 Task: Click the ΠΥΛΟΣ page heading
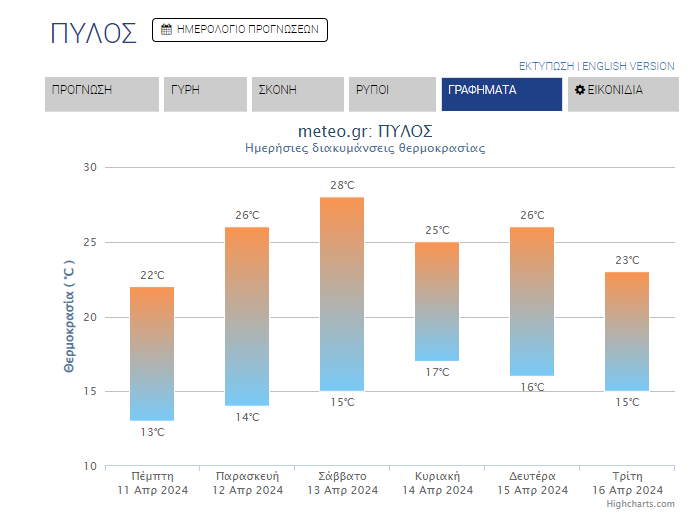[93, 33]
